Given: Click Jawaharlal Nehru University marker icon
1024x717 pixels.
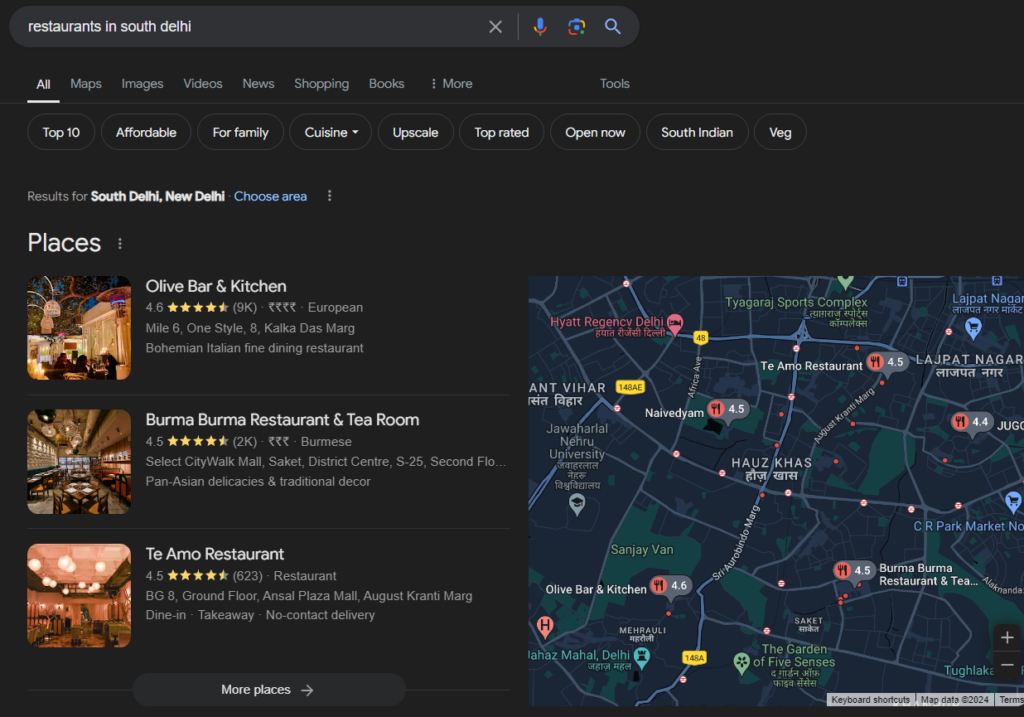Looking at the screenshot, I should (577, 503).
